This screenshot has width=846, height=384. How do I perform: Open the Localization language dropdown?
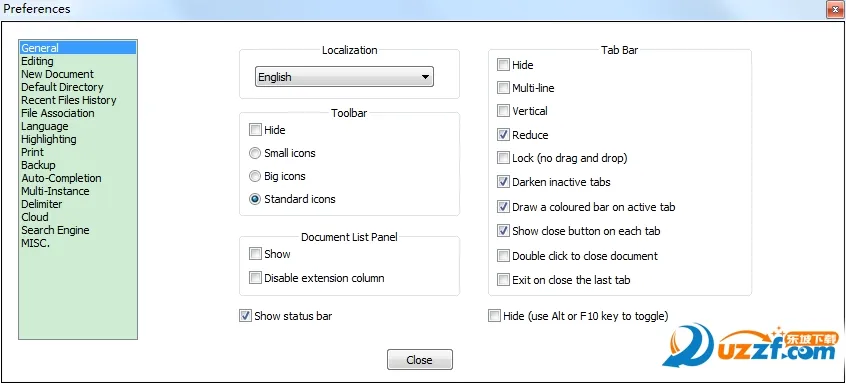click(x=344, y=77)
